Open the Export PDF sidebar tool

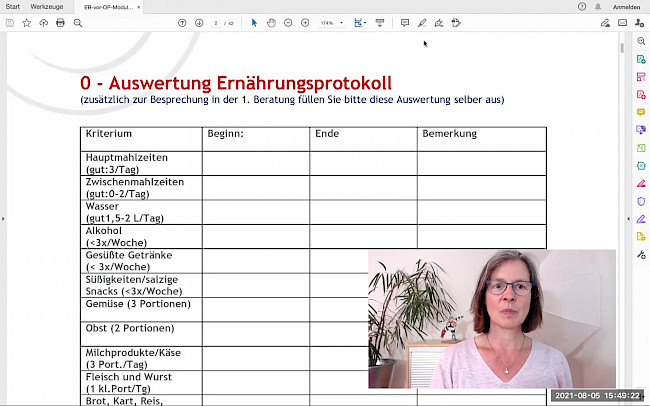click(641, 59)
